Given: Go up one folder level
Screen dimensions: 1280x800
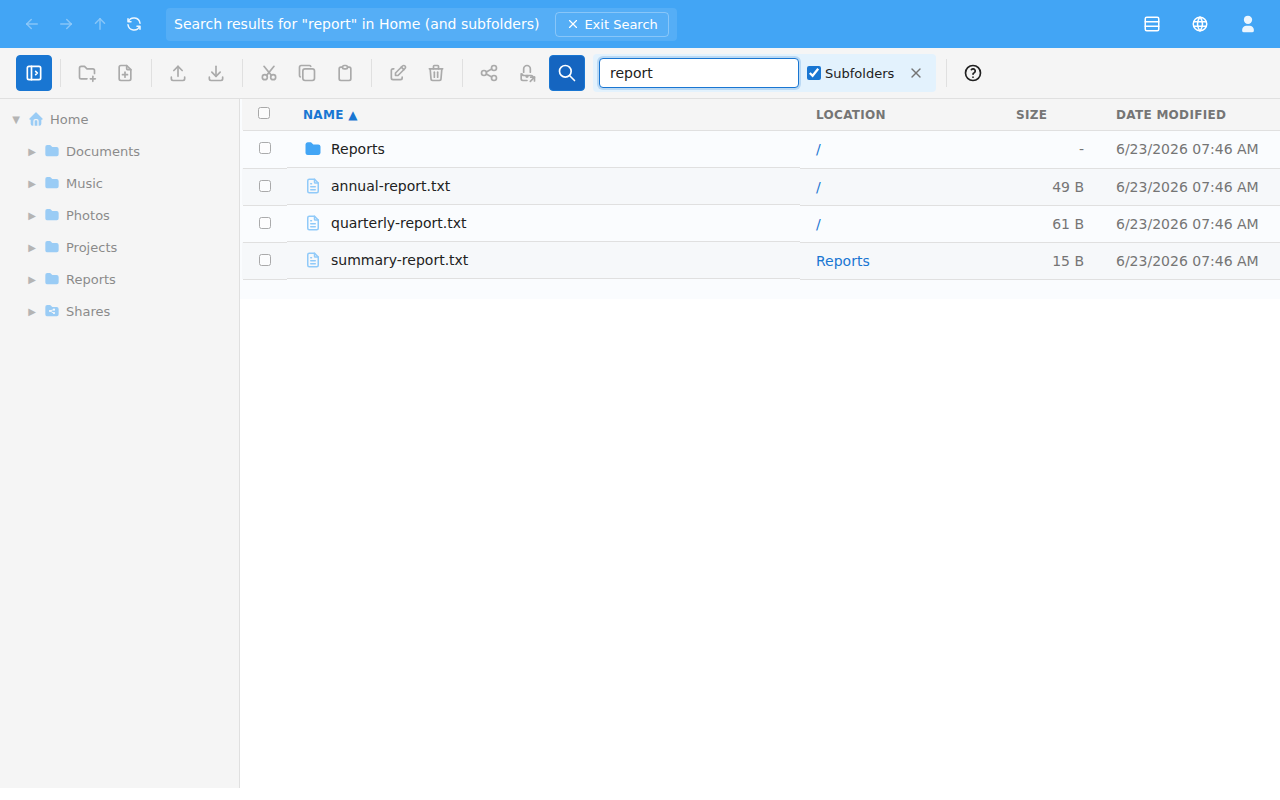Looking at the screenshot, I should click(100, 24).
